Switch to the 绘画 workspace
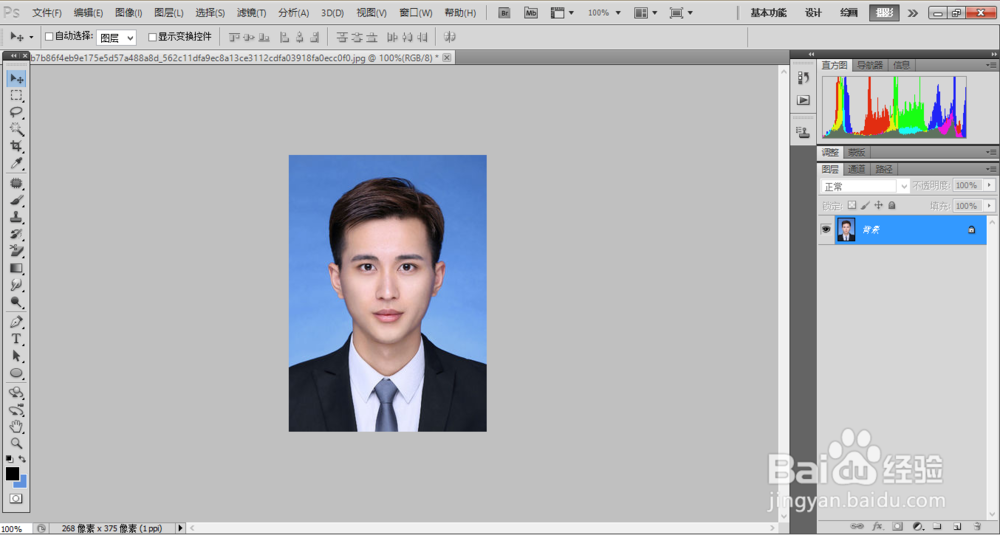The height and width of the screenshot is (535, 1000). (x=849, y=13)
